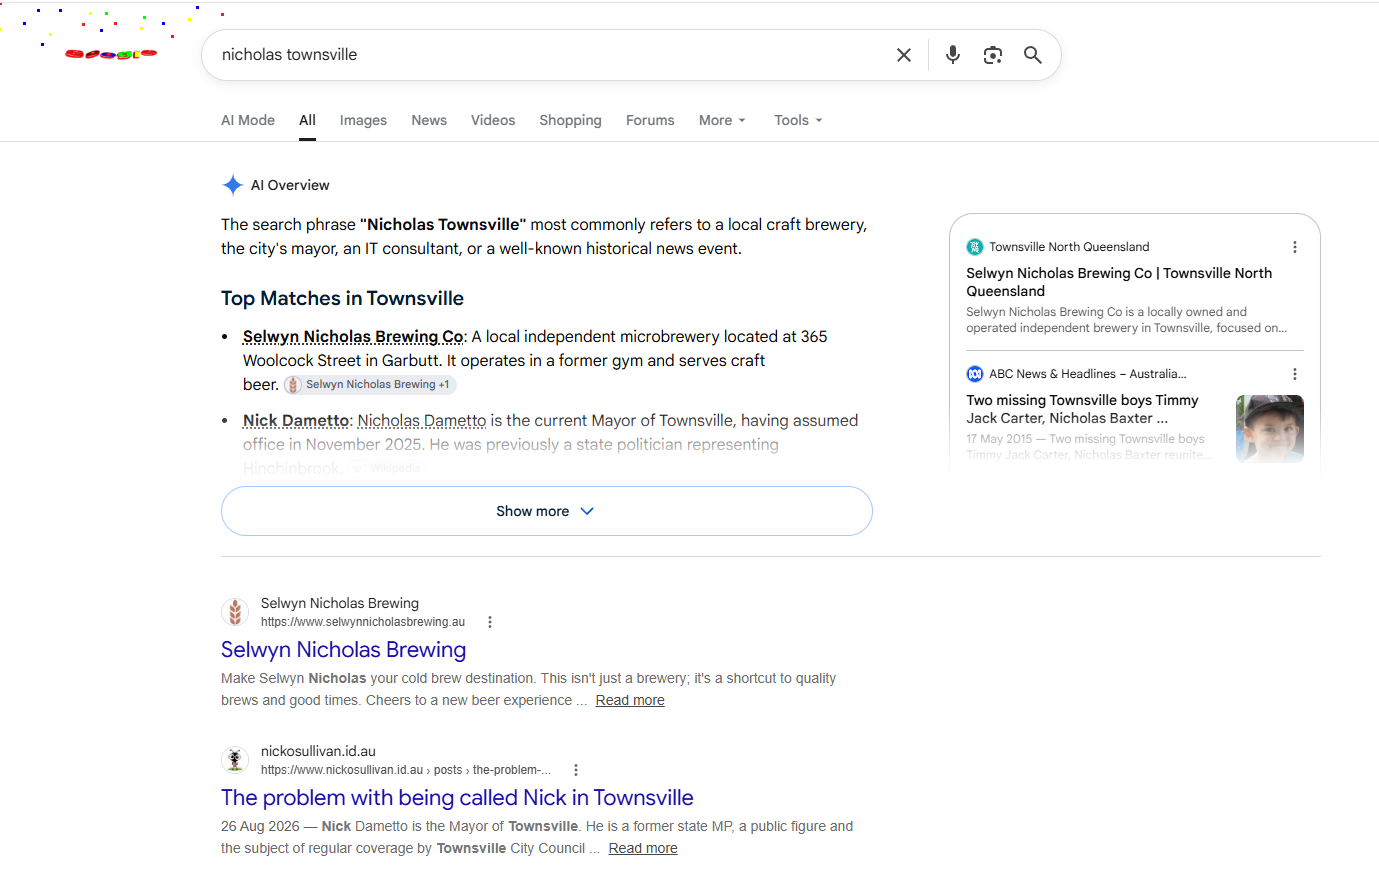Switch to Shopping tab
This screenshot has width=1379, height=876.
[x=570, y=120]
